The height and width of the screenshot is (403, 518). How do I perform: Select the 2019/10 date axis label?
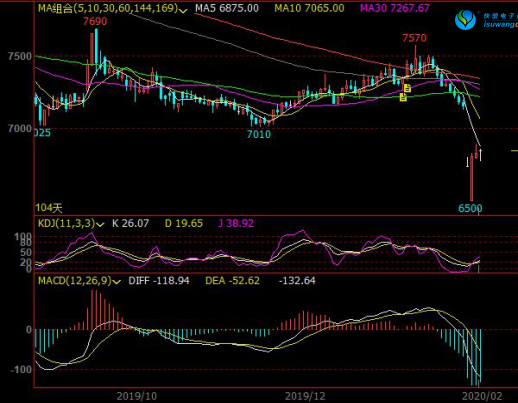[x=137, y=396]
